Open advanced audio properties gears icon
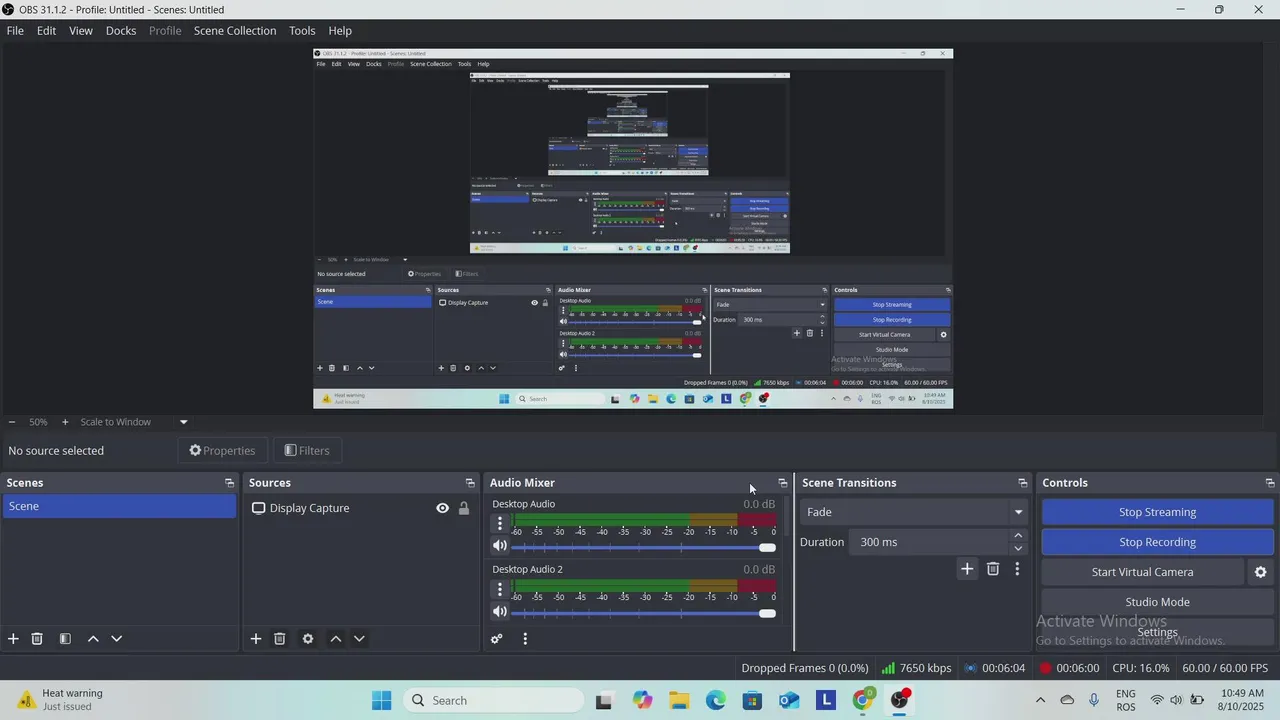This screenshot has width=1280, height=720. click(x=497, y=639)
